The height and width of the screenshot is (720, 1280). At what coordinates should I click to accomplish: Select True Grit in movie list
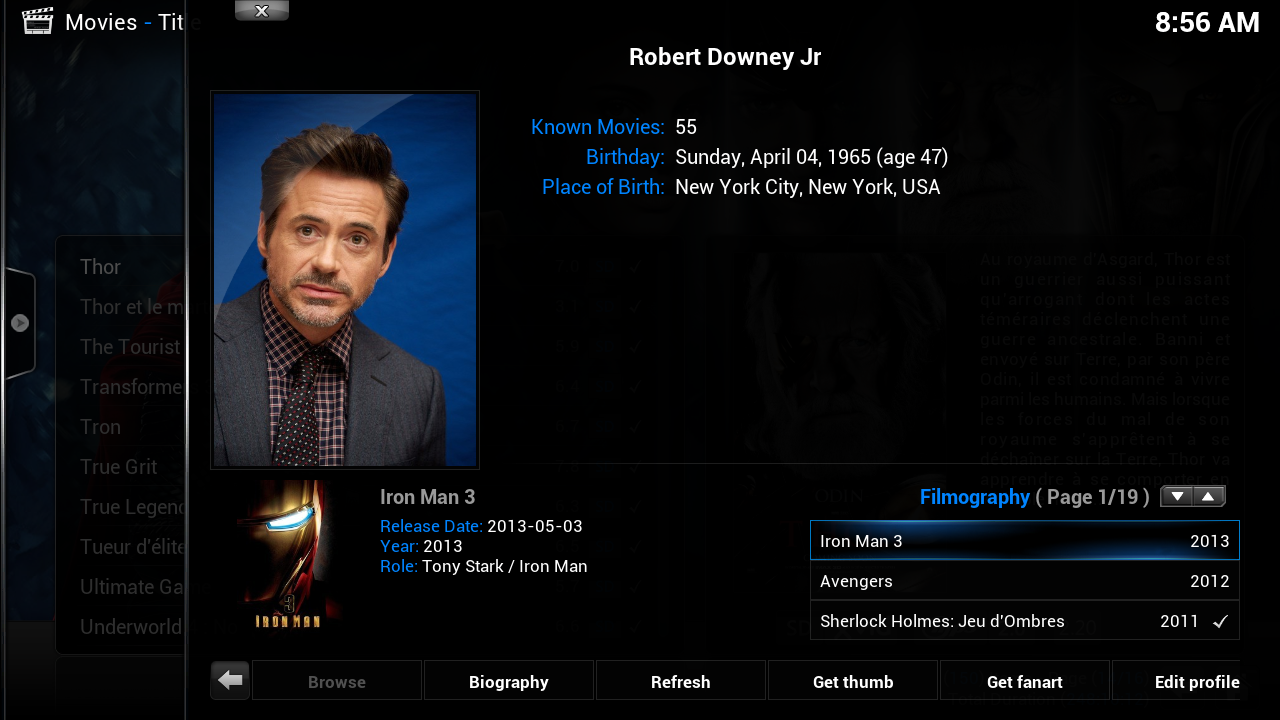[119, 466]
